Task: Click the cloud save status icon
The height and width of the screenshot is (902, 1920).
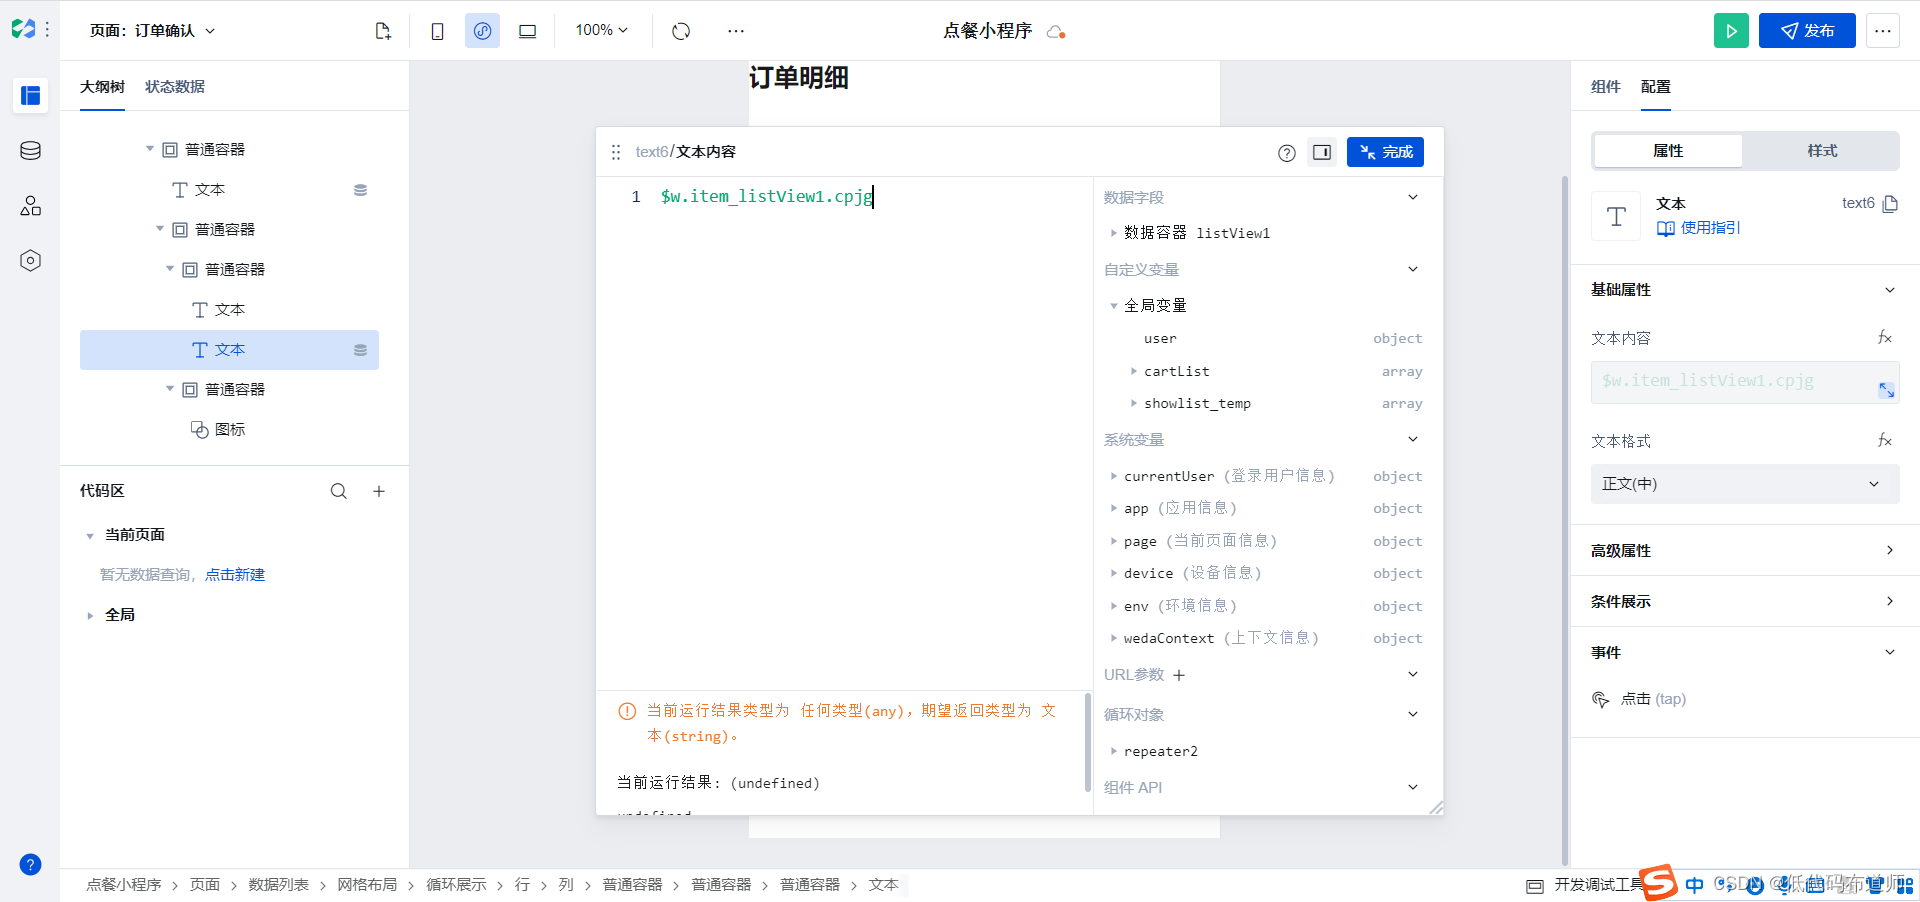Action: (x=1056, y=32)
